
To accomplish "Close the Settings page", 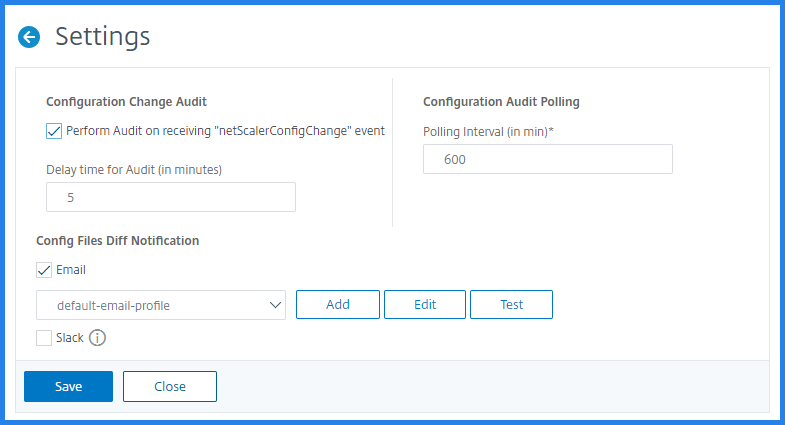I will [x=170, y=386].
